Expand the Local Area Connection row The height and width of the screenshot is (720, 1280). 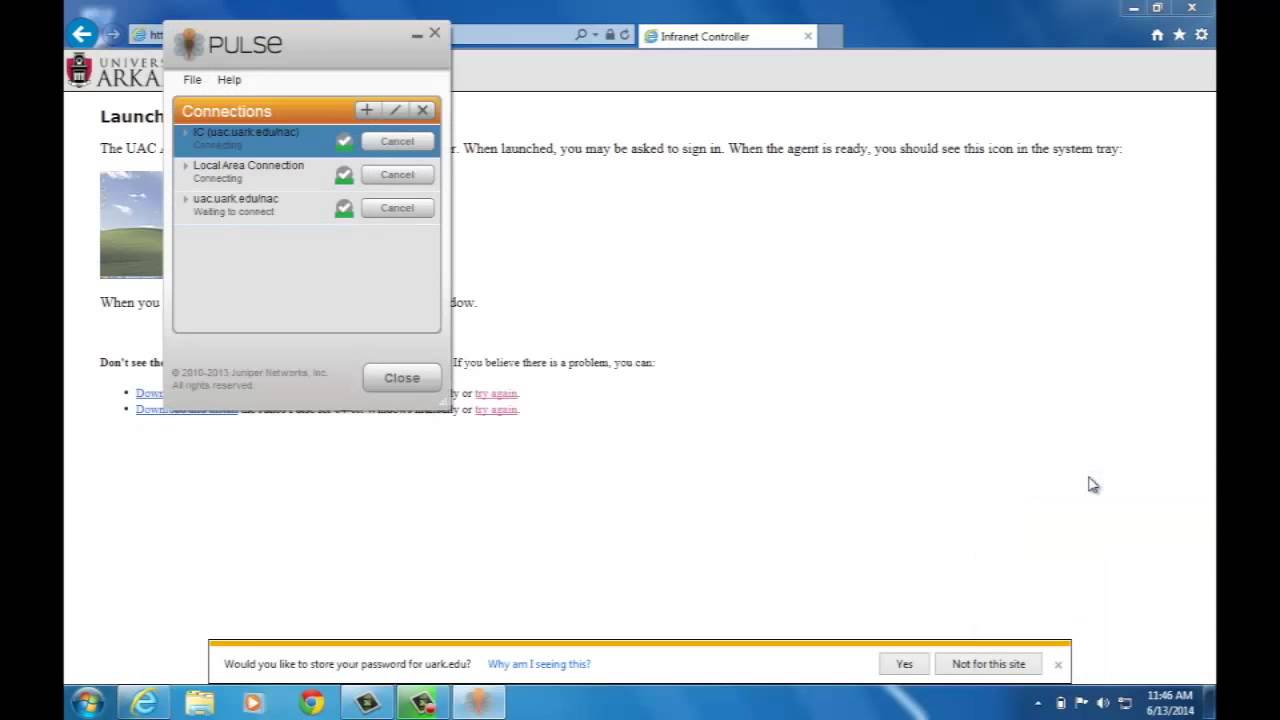coord(185,166)
